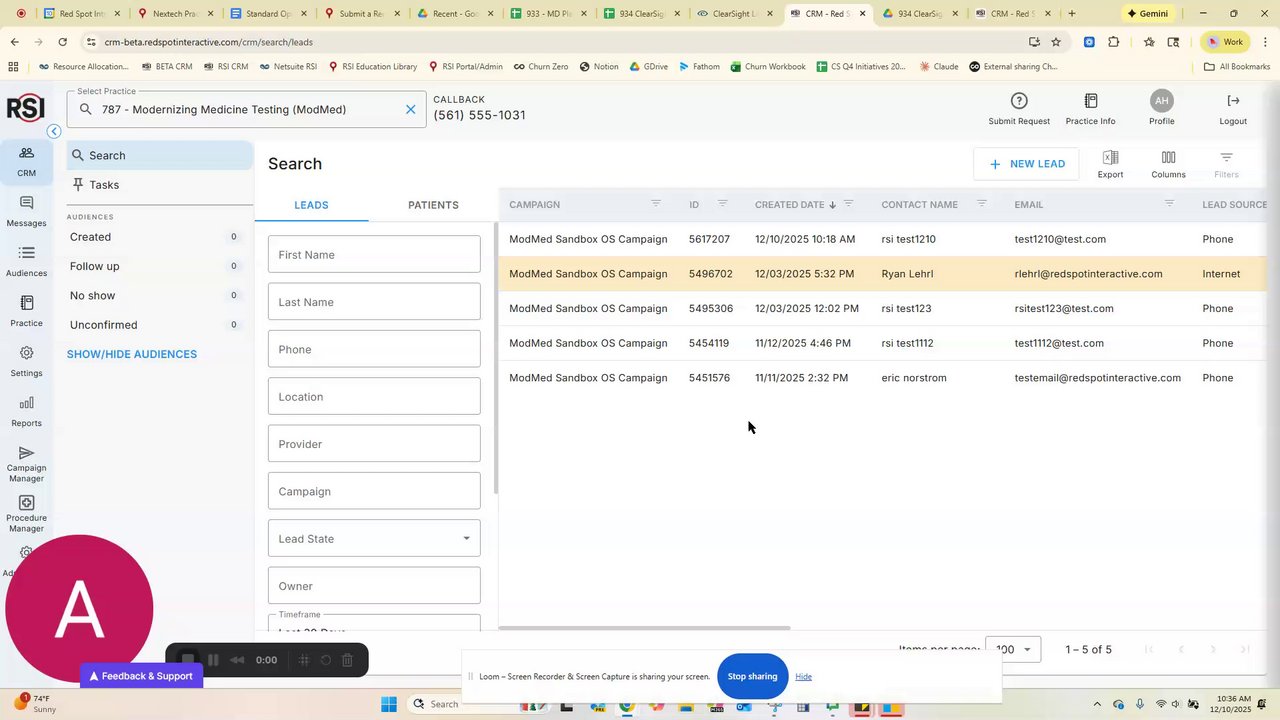Select the Ryan Lehrl contact name
The image size is (1280, 720).
pos(907,274)
